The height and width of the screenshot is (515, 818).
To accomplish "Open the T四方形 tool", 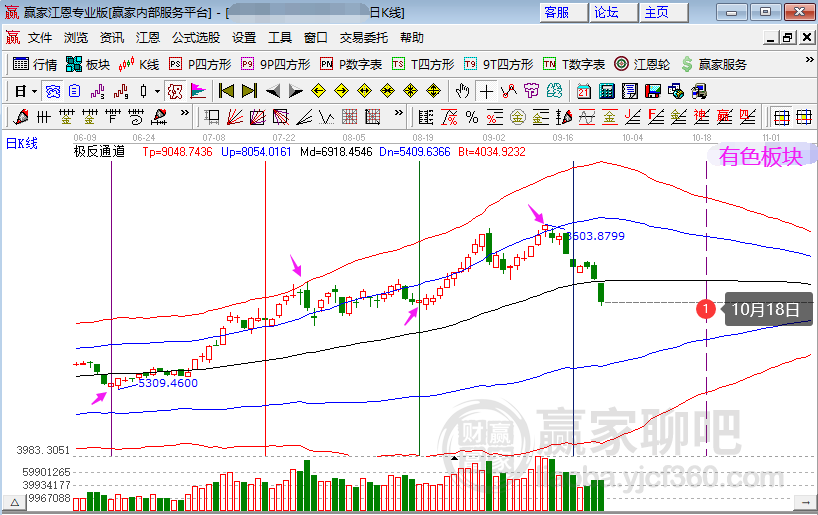I will [423, 64].
